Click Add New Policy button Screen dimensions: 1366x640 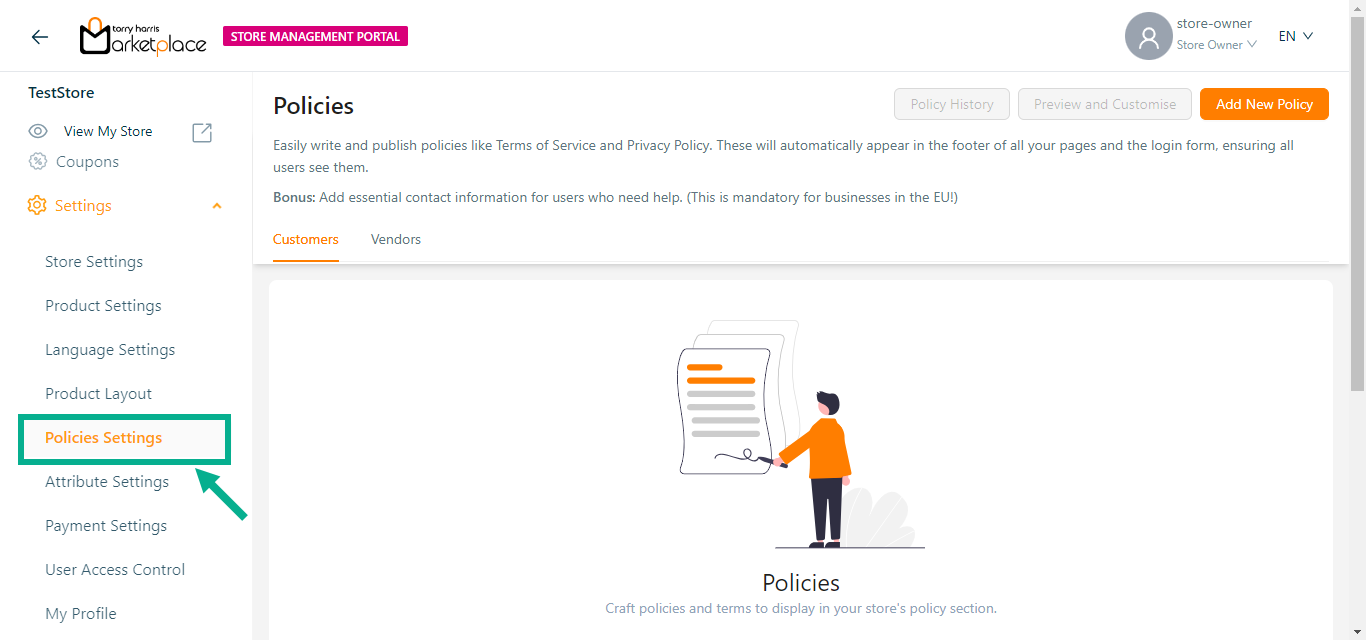tap(1264, 104)
